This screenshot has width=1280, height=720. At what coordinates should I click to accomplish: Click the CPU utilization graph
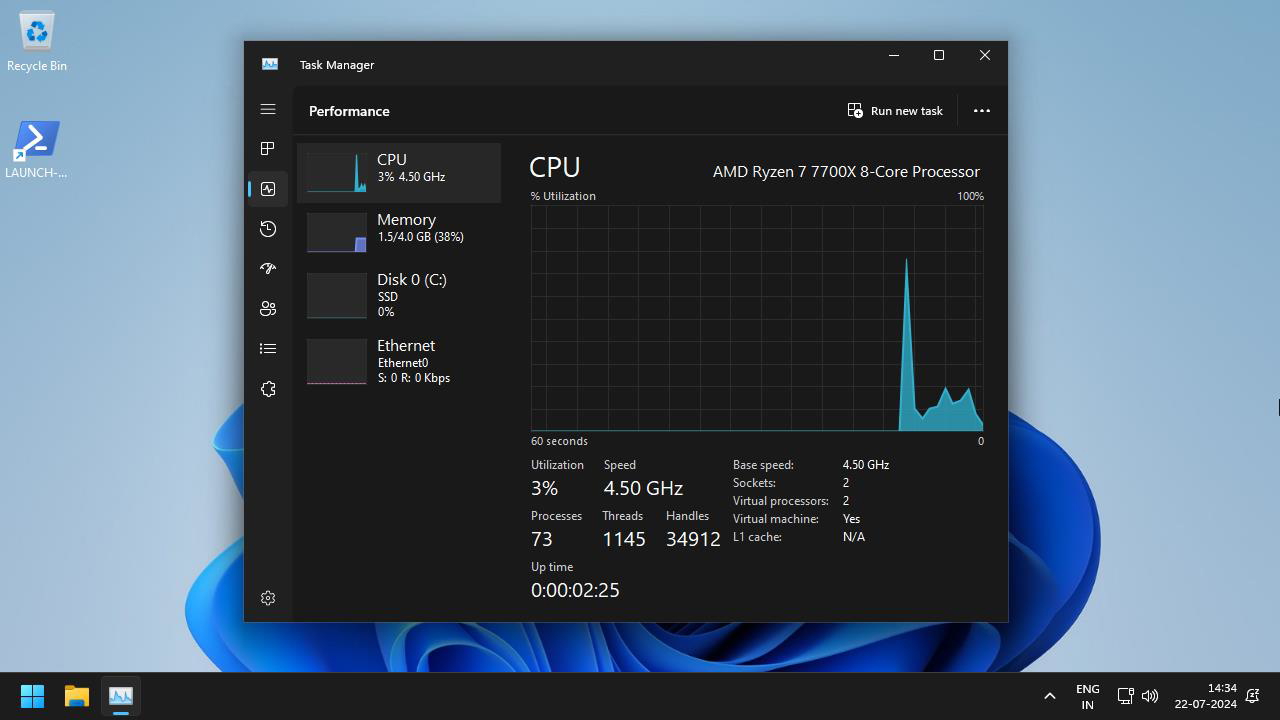(757, 317)
